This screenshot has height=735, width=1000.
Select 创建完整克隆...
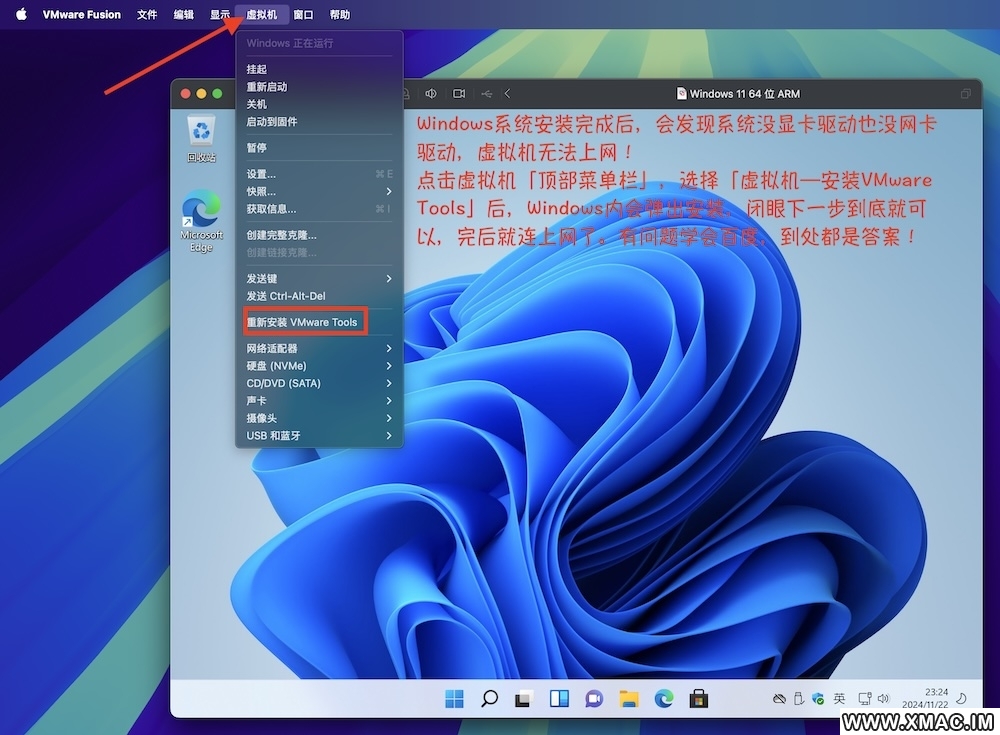click(319, 235)
